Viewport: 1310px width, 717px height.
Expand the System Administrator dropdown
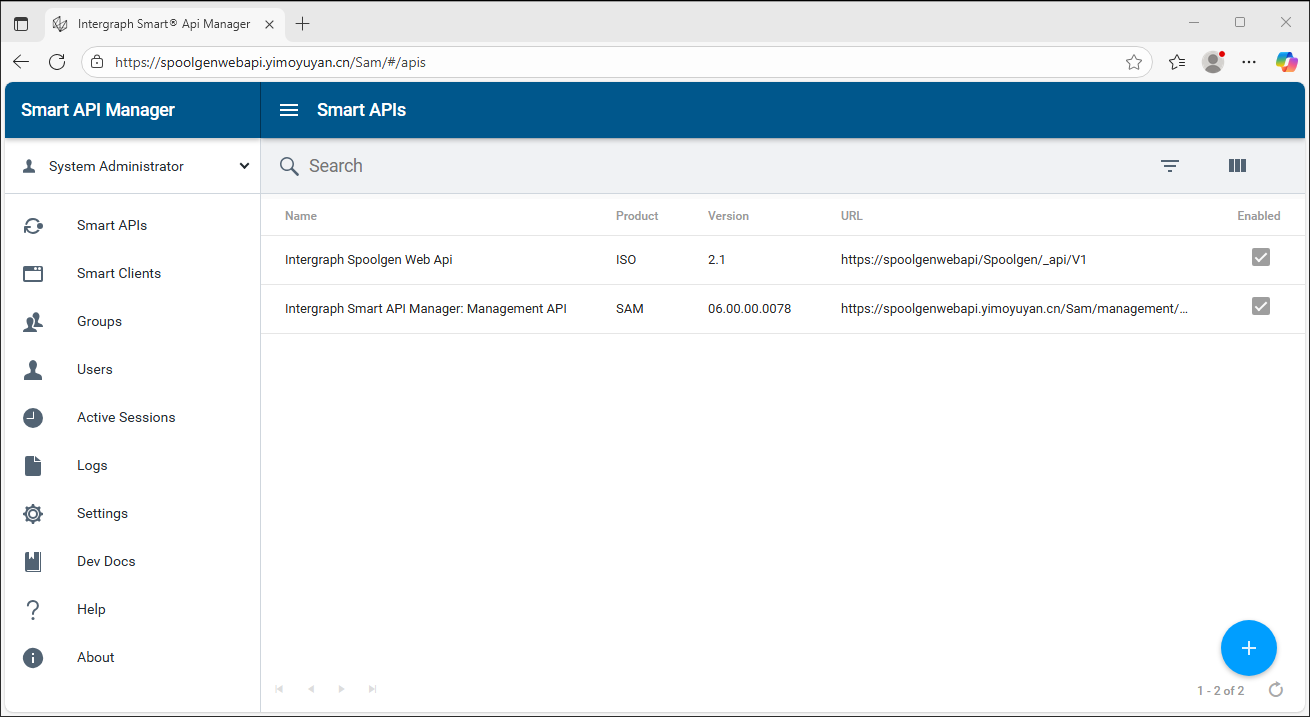pos(244,166)
